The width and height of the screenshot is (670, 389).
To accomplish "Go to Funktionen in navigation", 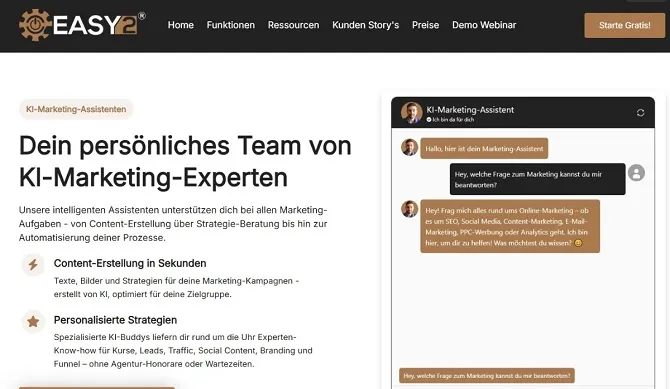I will pyautogui.click(x=231, y=25).
